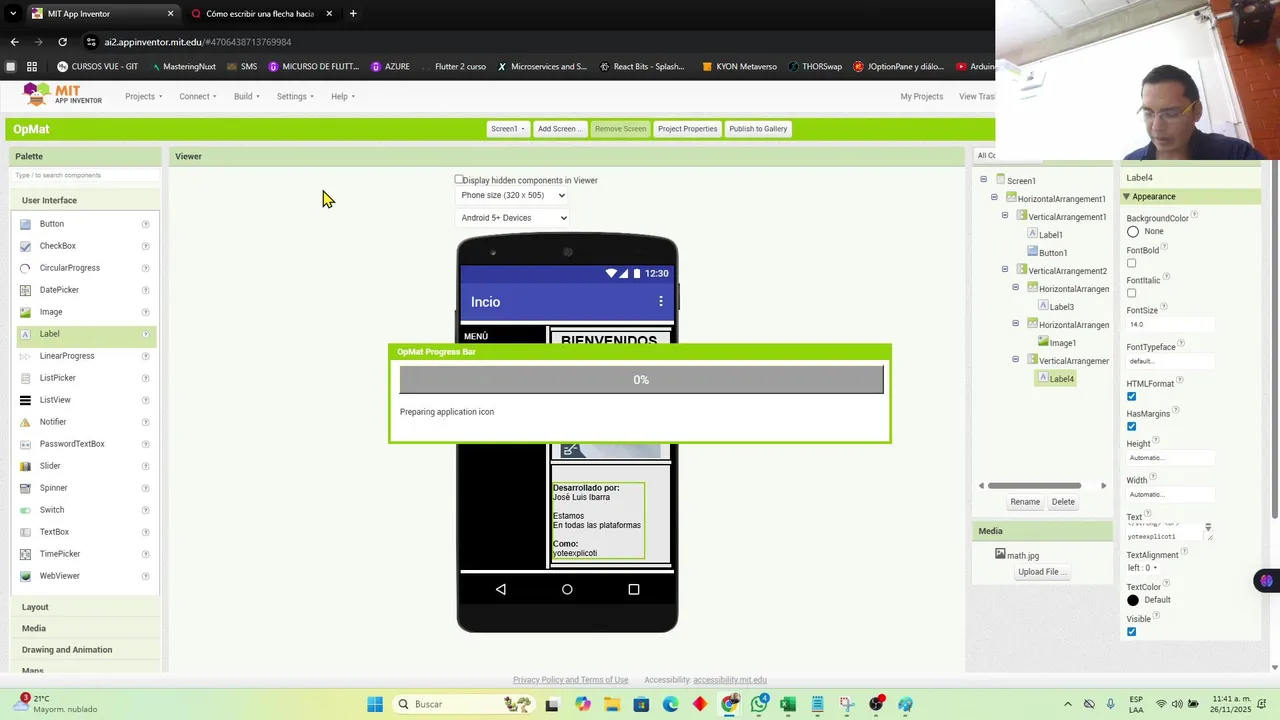
Task: Open the TextAlignment left dropdown
Action: (x=1142, y=568)
